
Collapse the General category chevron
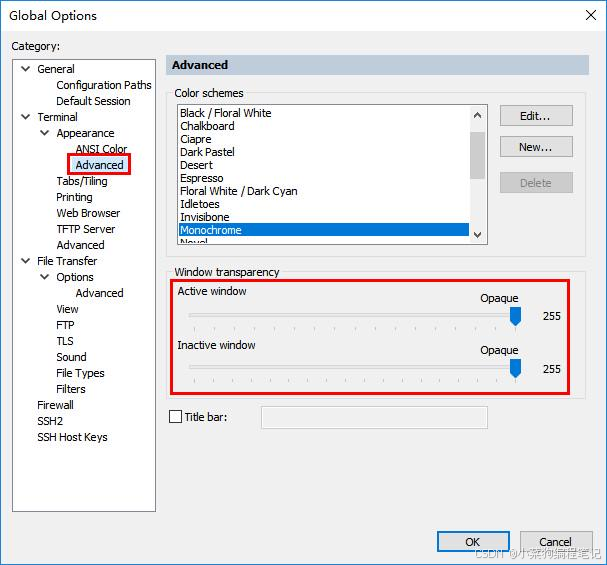point(26,69)
